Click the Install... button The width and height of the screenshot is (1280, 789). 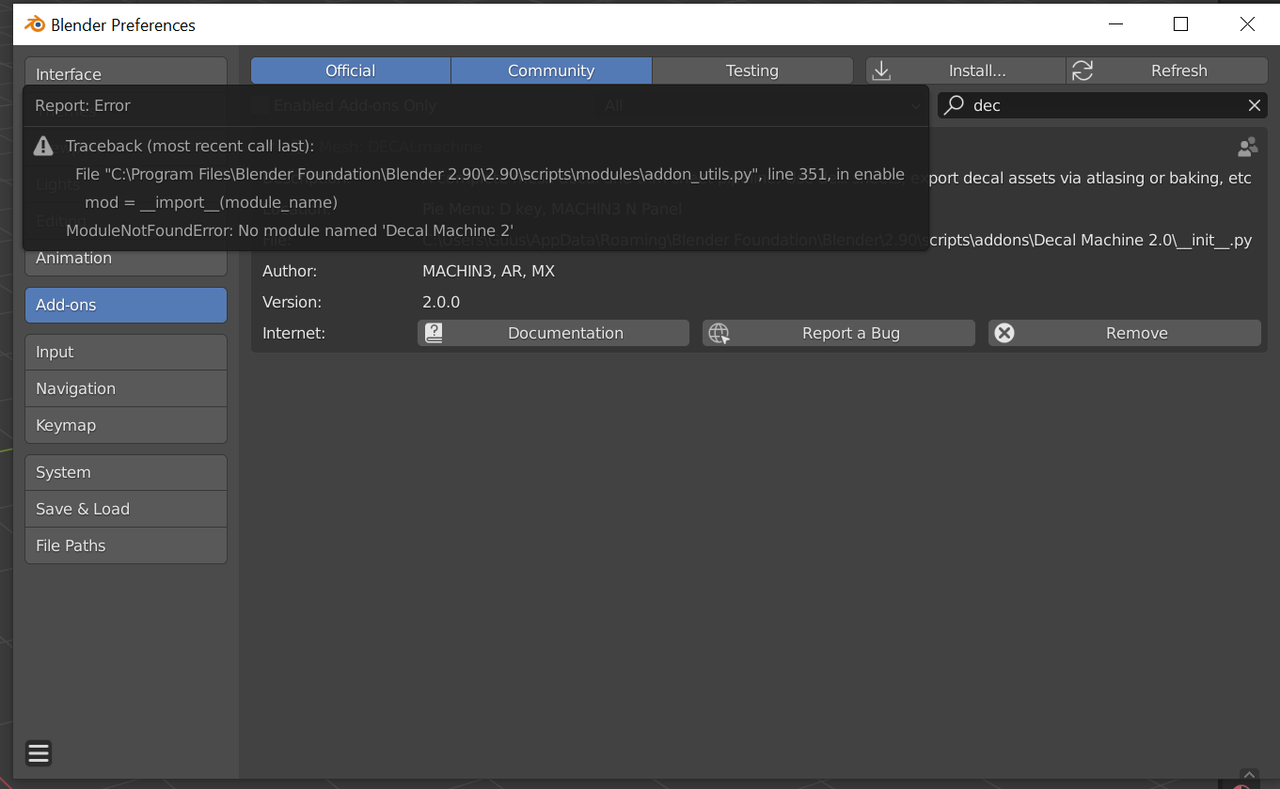(965, 71)
